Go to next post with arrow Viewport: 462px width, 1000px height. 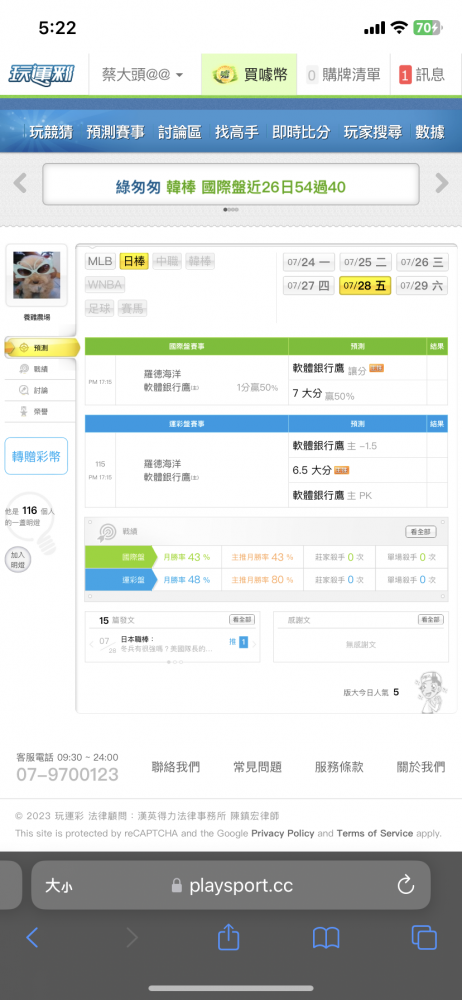254,644
